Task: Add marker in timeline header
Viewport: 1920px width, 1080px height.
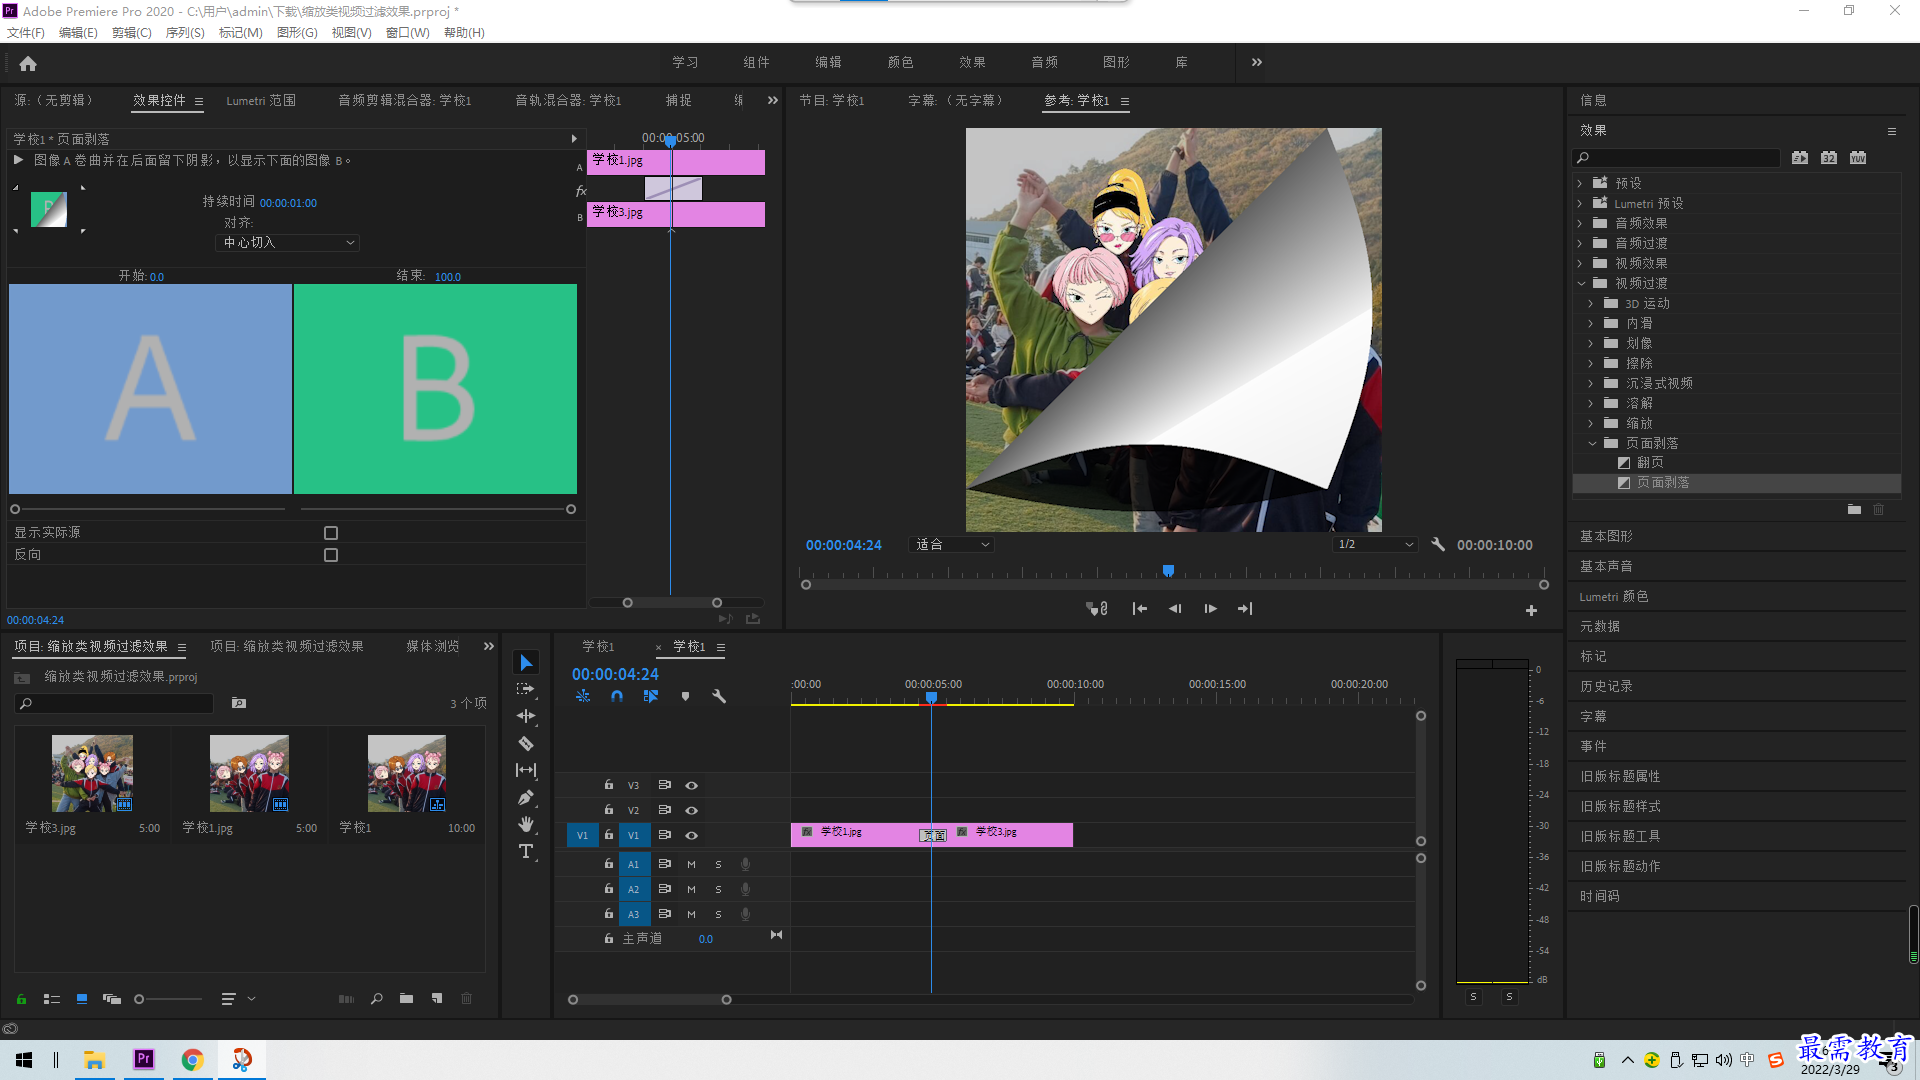Action: [x=685, y=696]
